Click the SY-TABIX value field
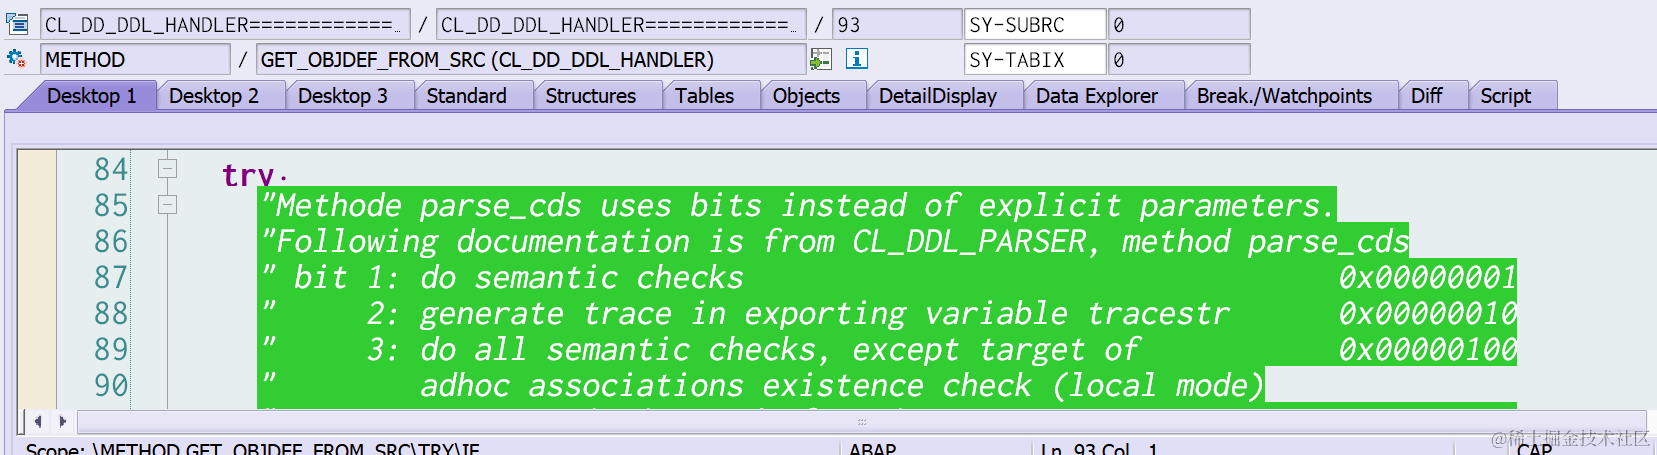1657x455 pixels. pos(1179,60)
